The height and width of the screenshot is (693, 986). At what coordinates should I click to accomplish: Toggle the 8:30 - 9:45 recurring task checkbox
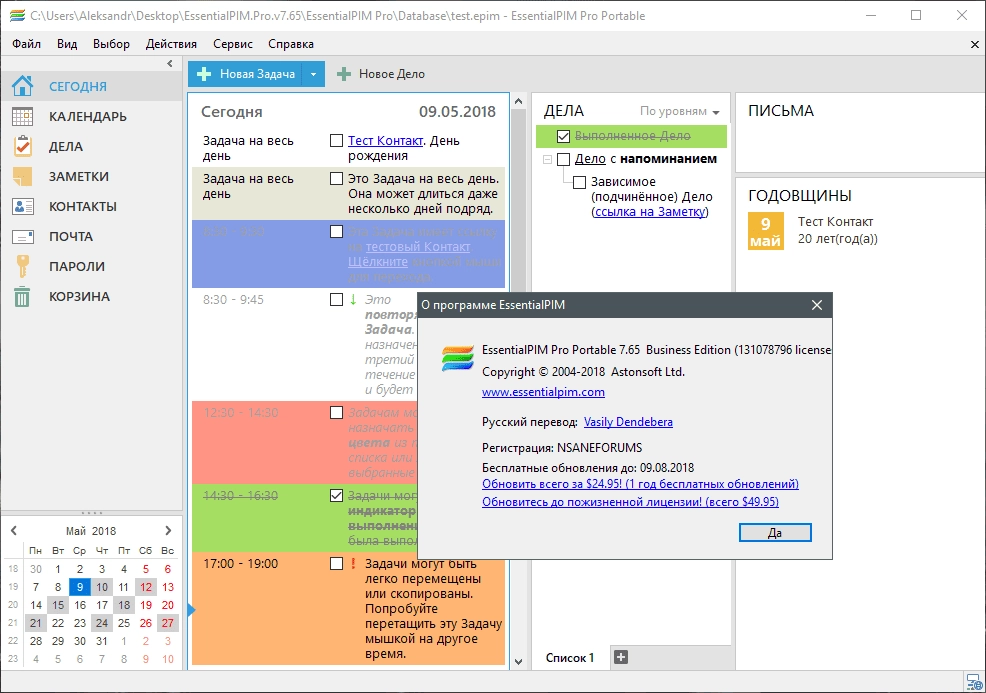coord(336,299)
